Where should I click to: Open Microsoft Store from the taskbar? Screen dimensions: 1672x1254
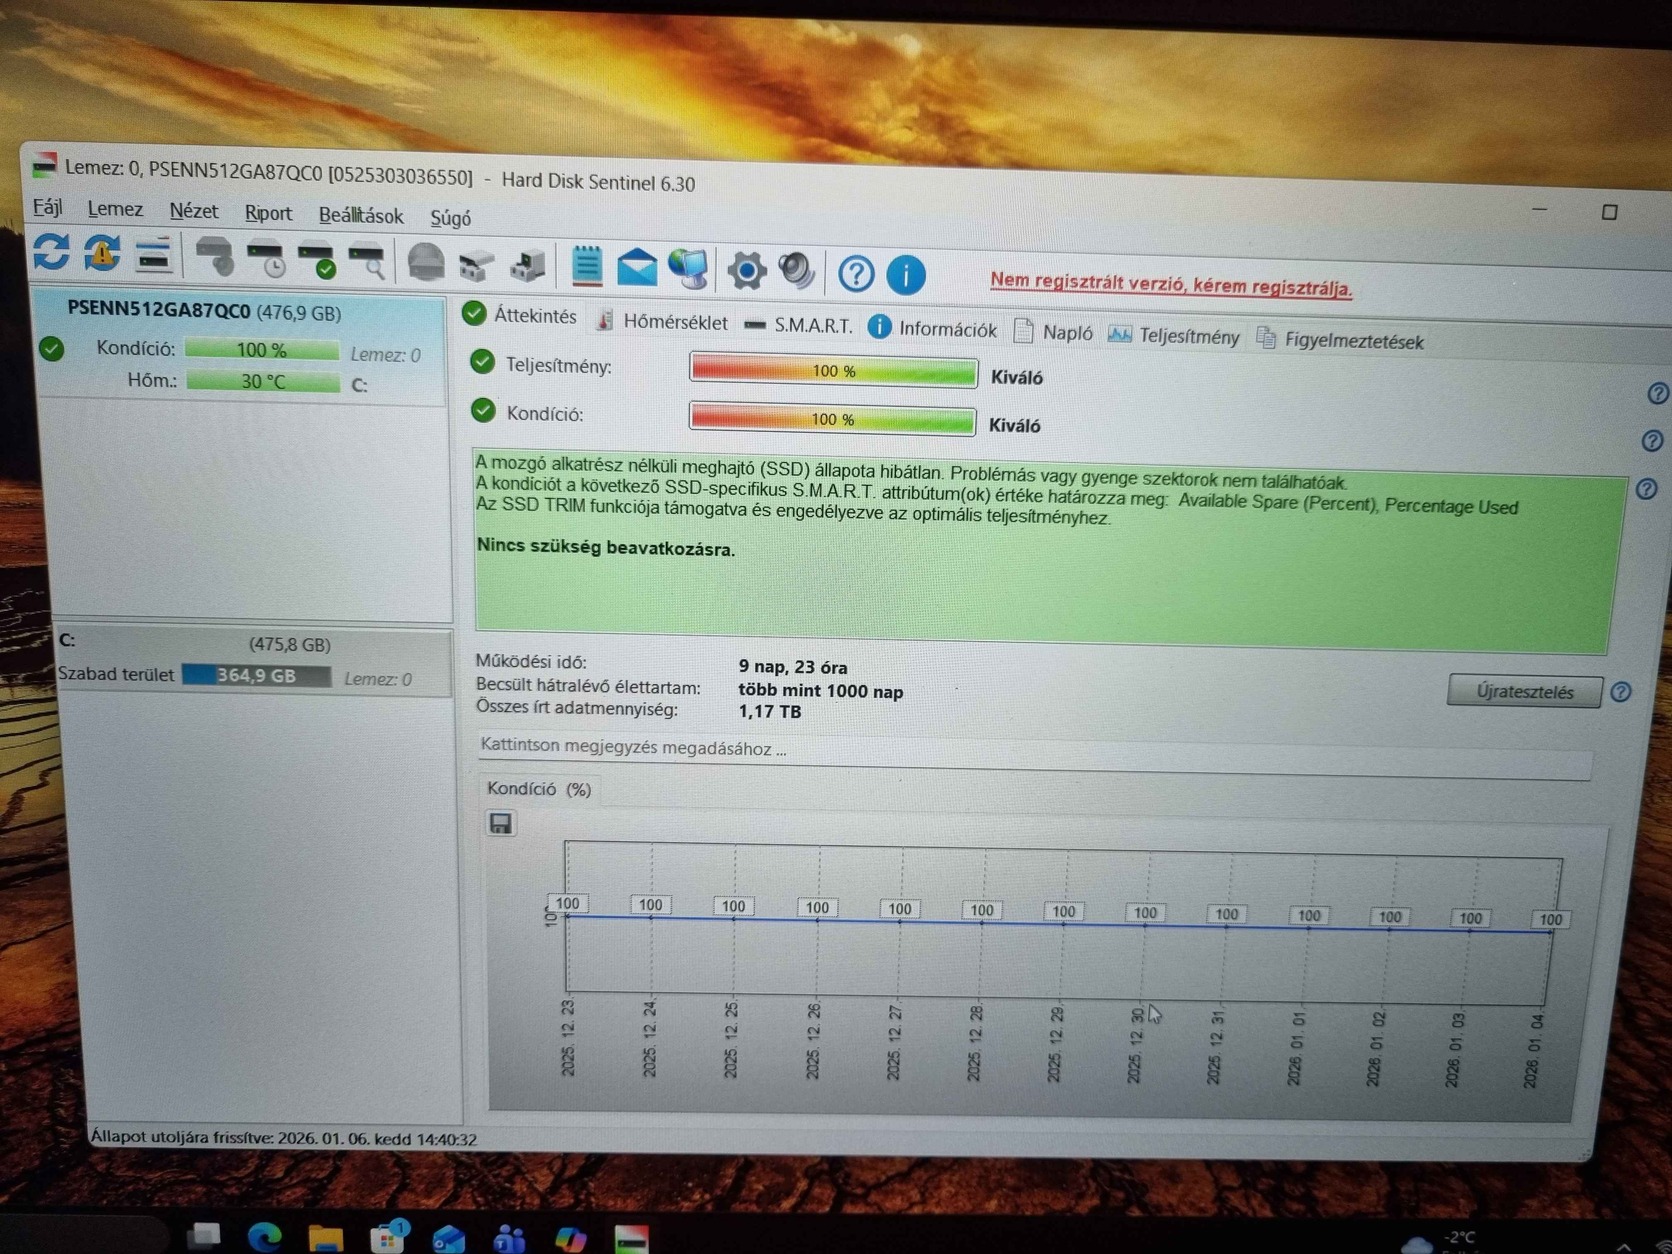pyautogui.click(x=387, y=1238)
